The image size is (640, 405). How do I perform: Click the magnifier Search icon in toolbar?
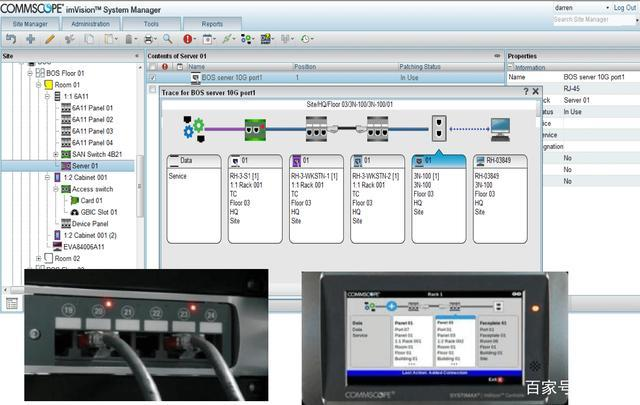[167, 39]
